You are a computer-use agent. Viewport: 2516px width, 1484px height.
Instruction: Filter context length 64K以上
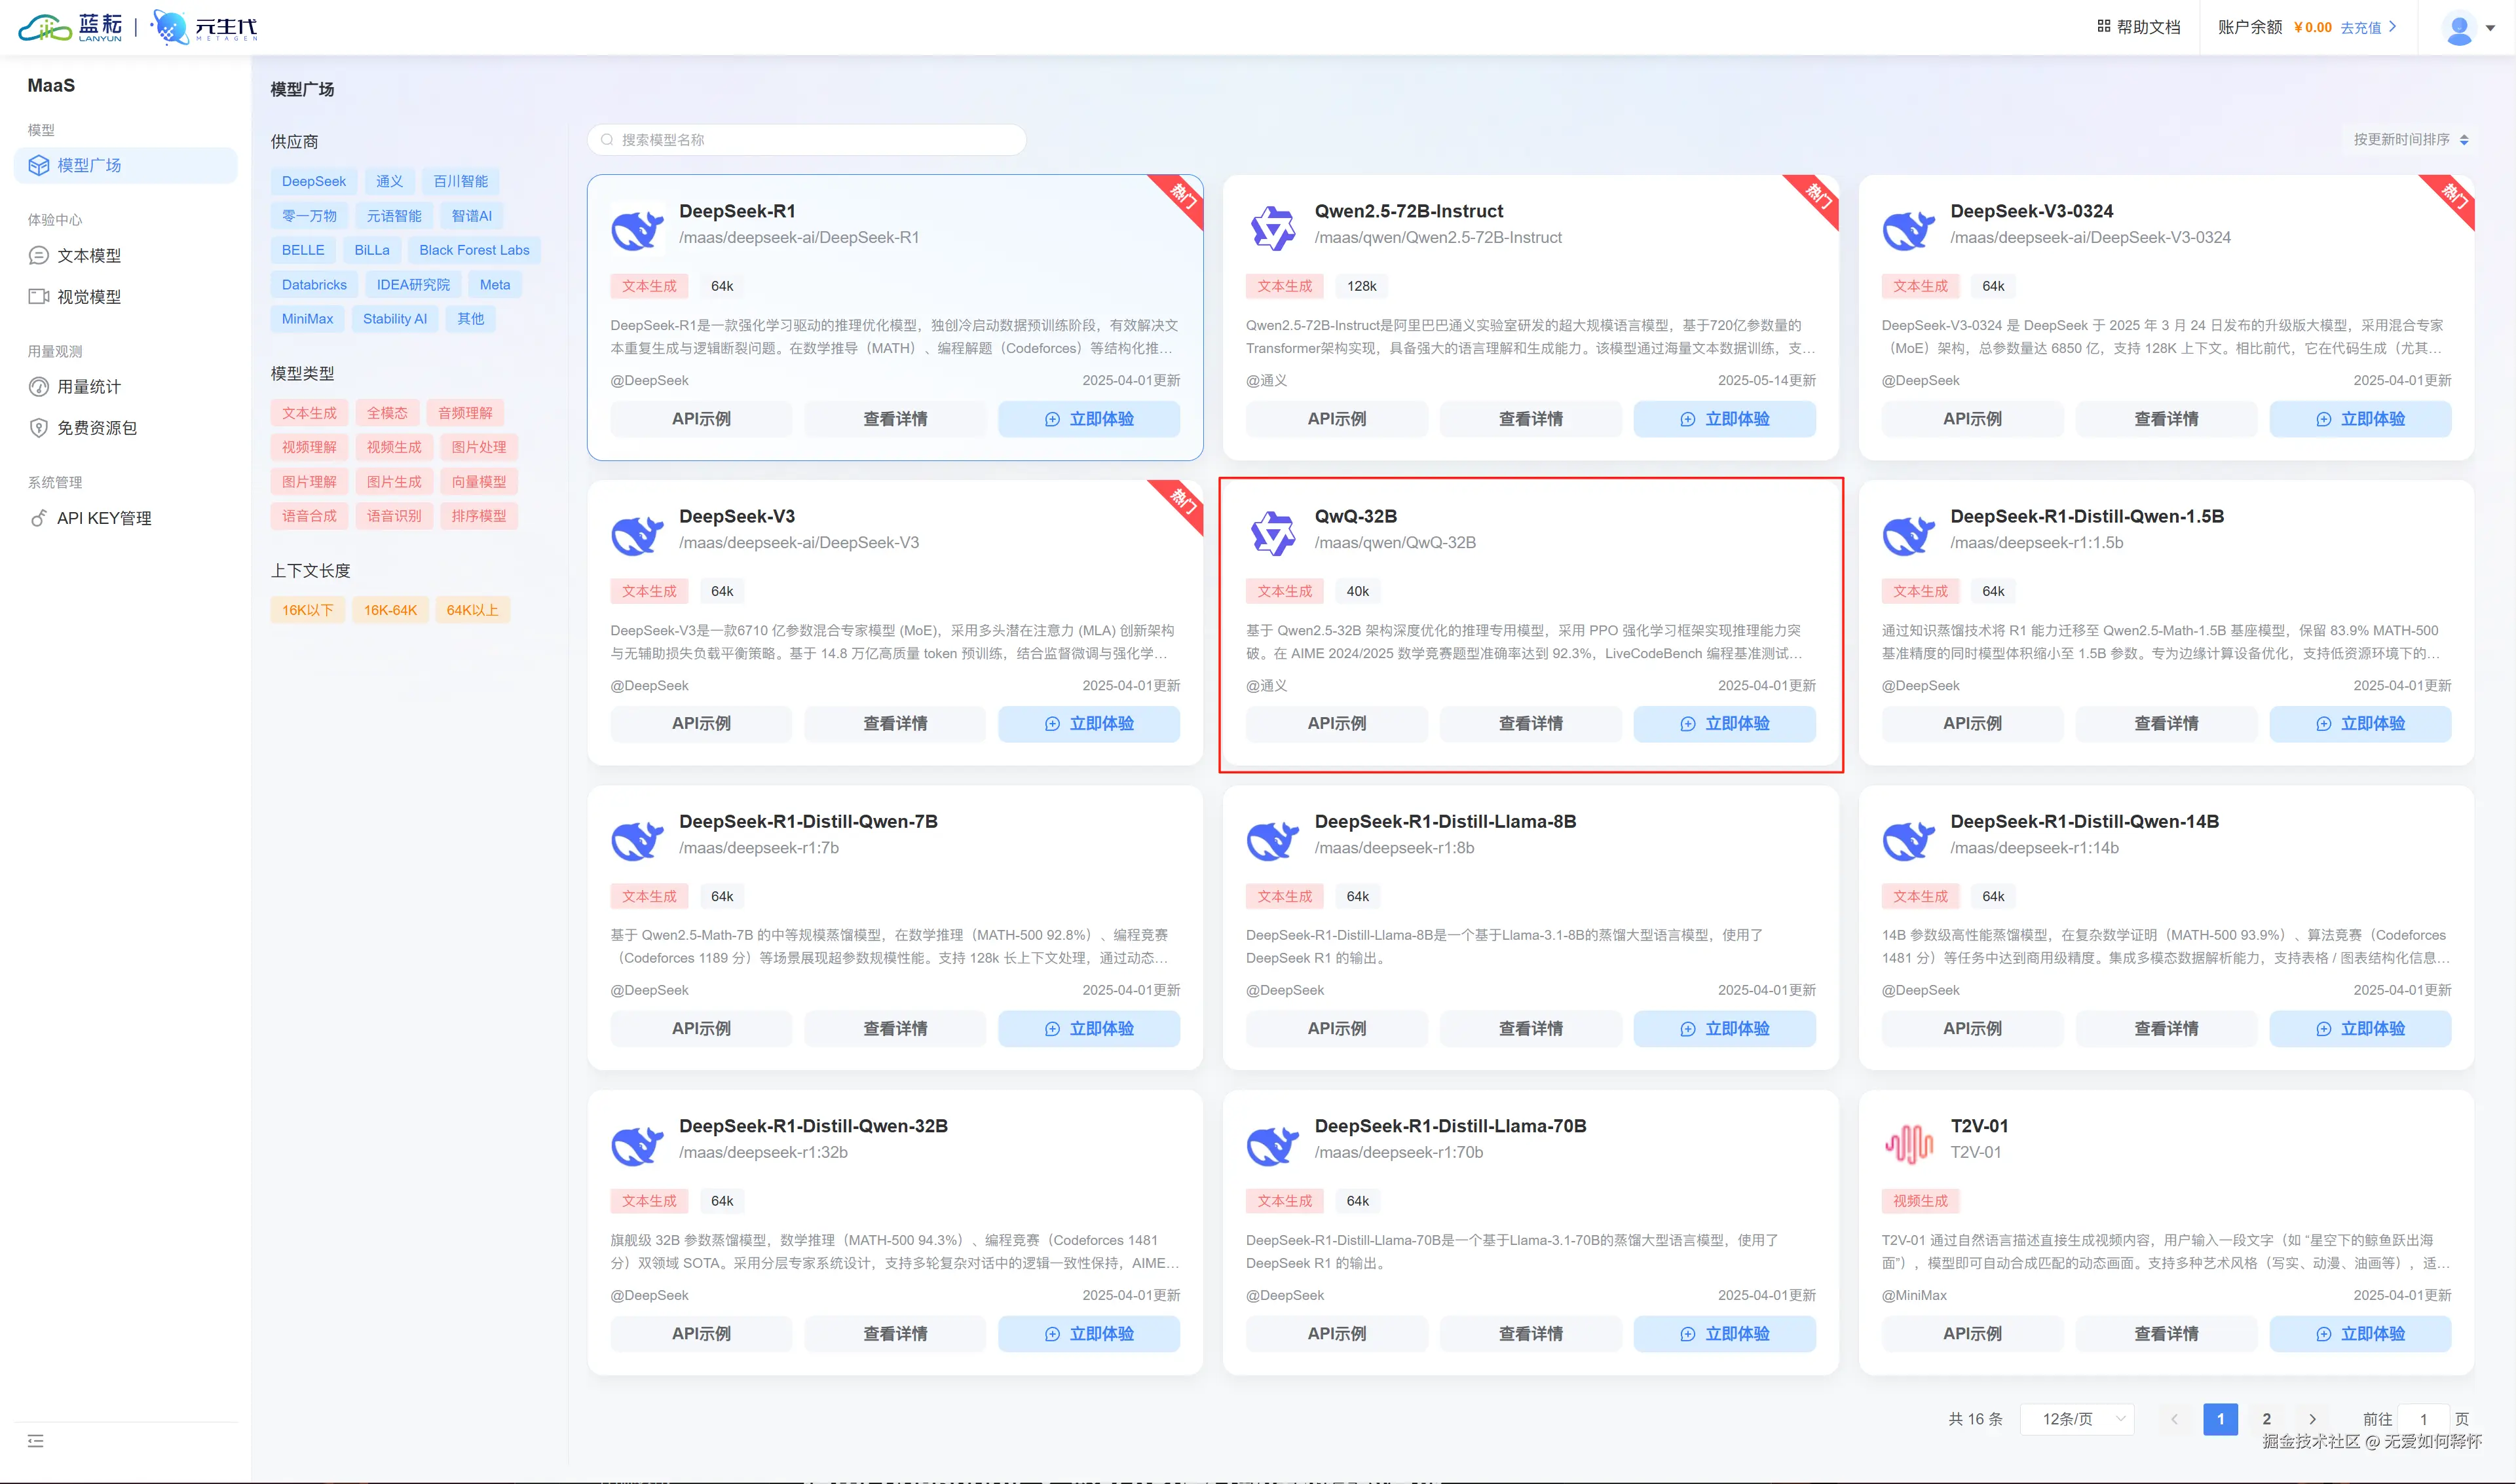click(x=472, y=610)
